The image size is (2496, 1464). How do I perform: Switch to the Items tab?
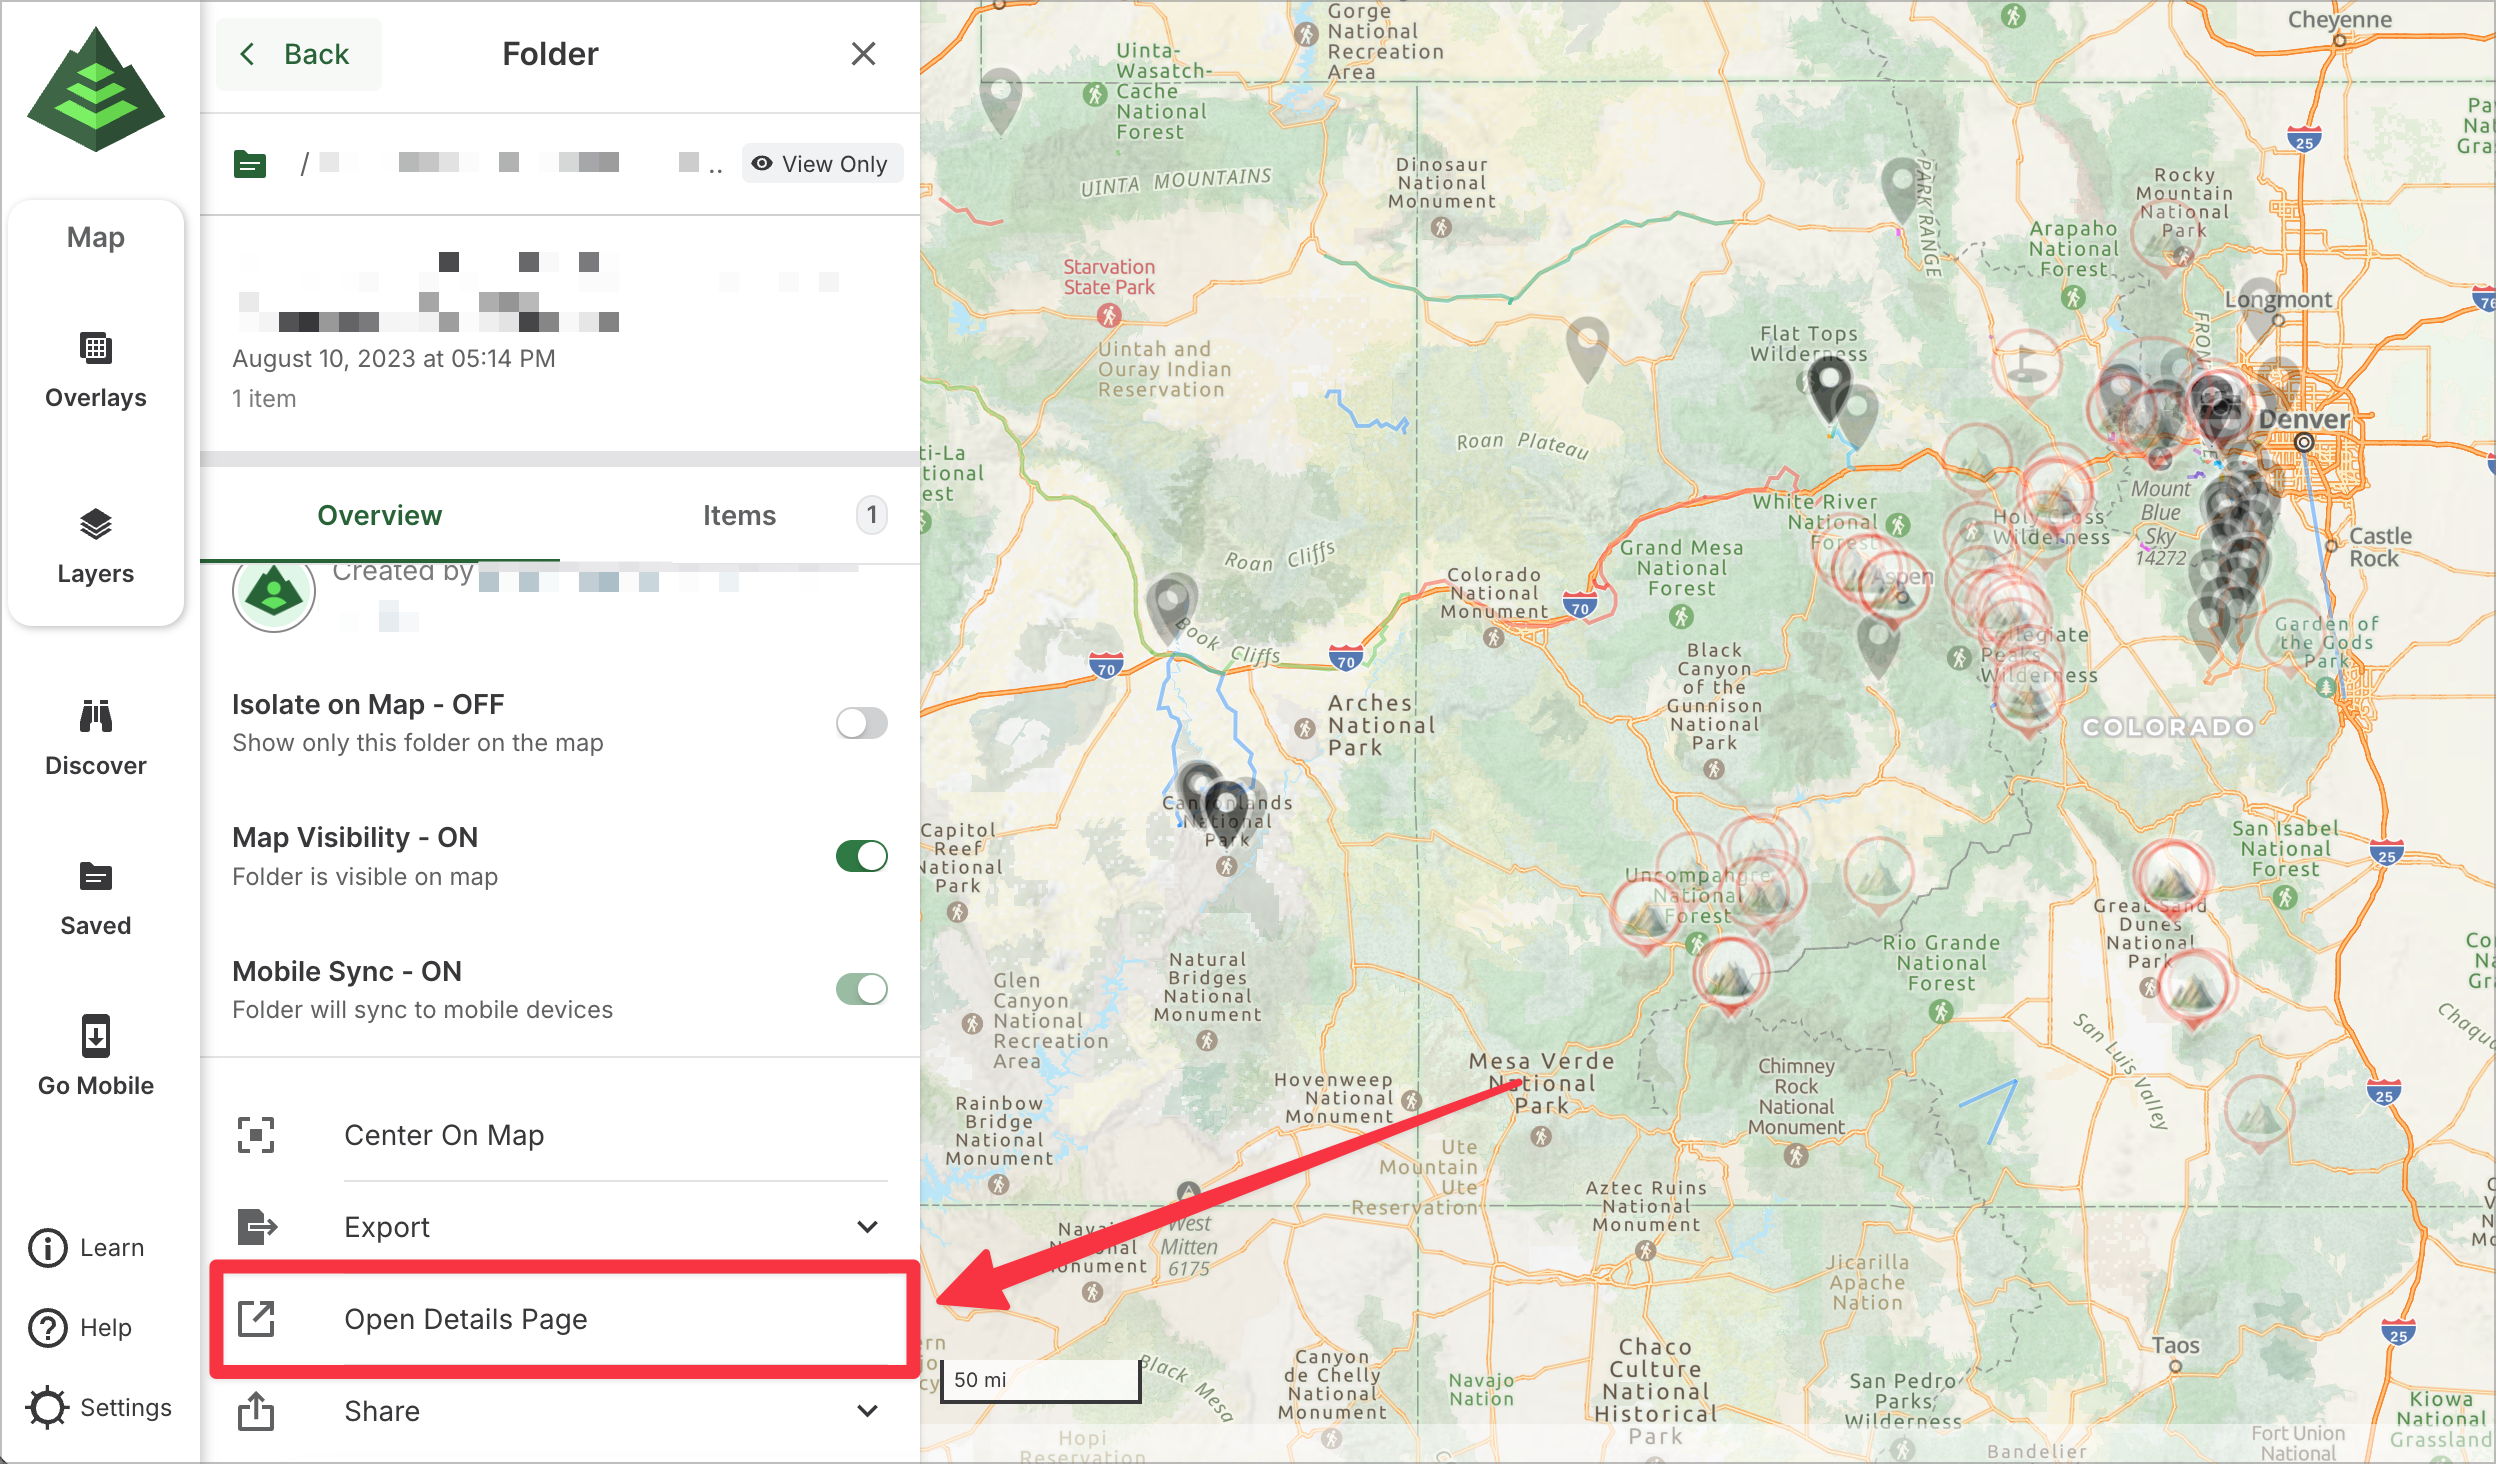point(739,515)
